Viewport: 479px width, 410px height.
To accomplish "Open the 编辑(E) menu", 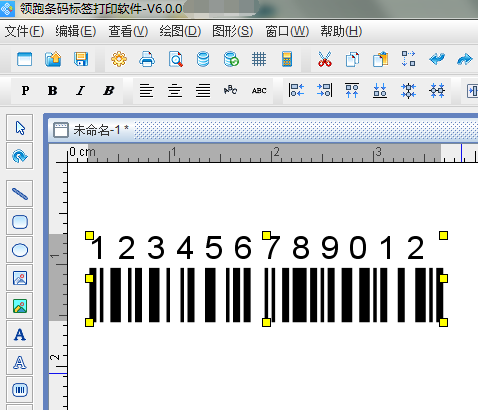I will [76, 32].
